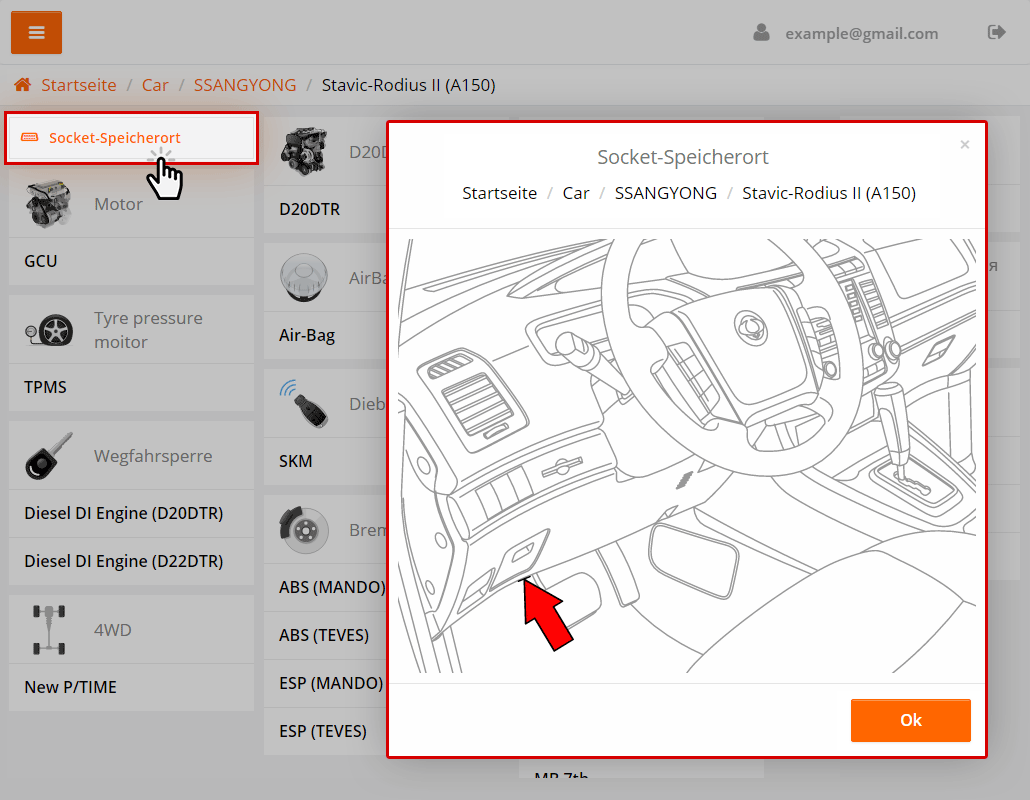This screenshot has height=800, width=1030.
Task: Click the Motor engine icon
Action: click(x=48, y=204)
